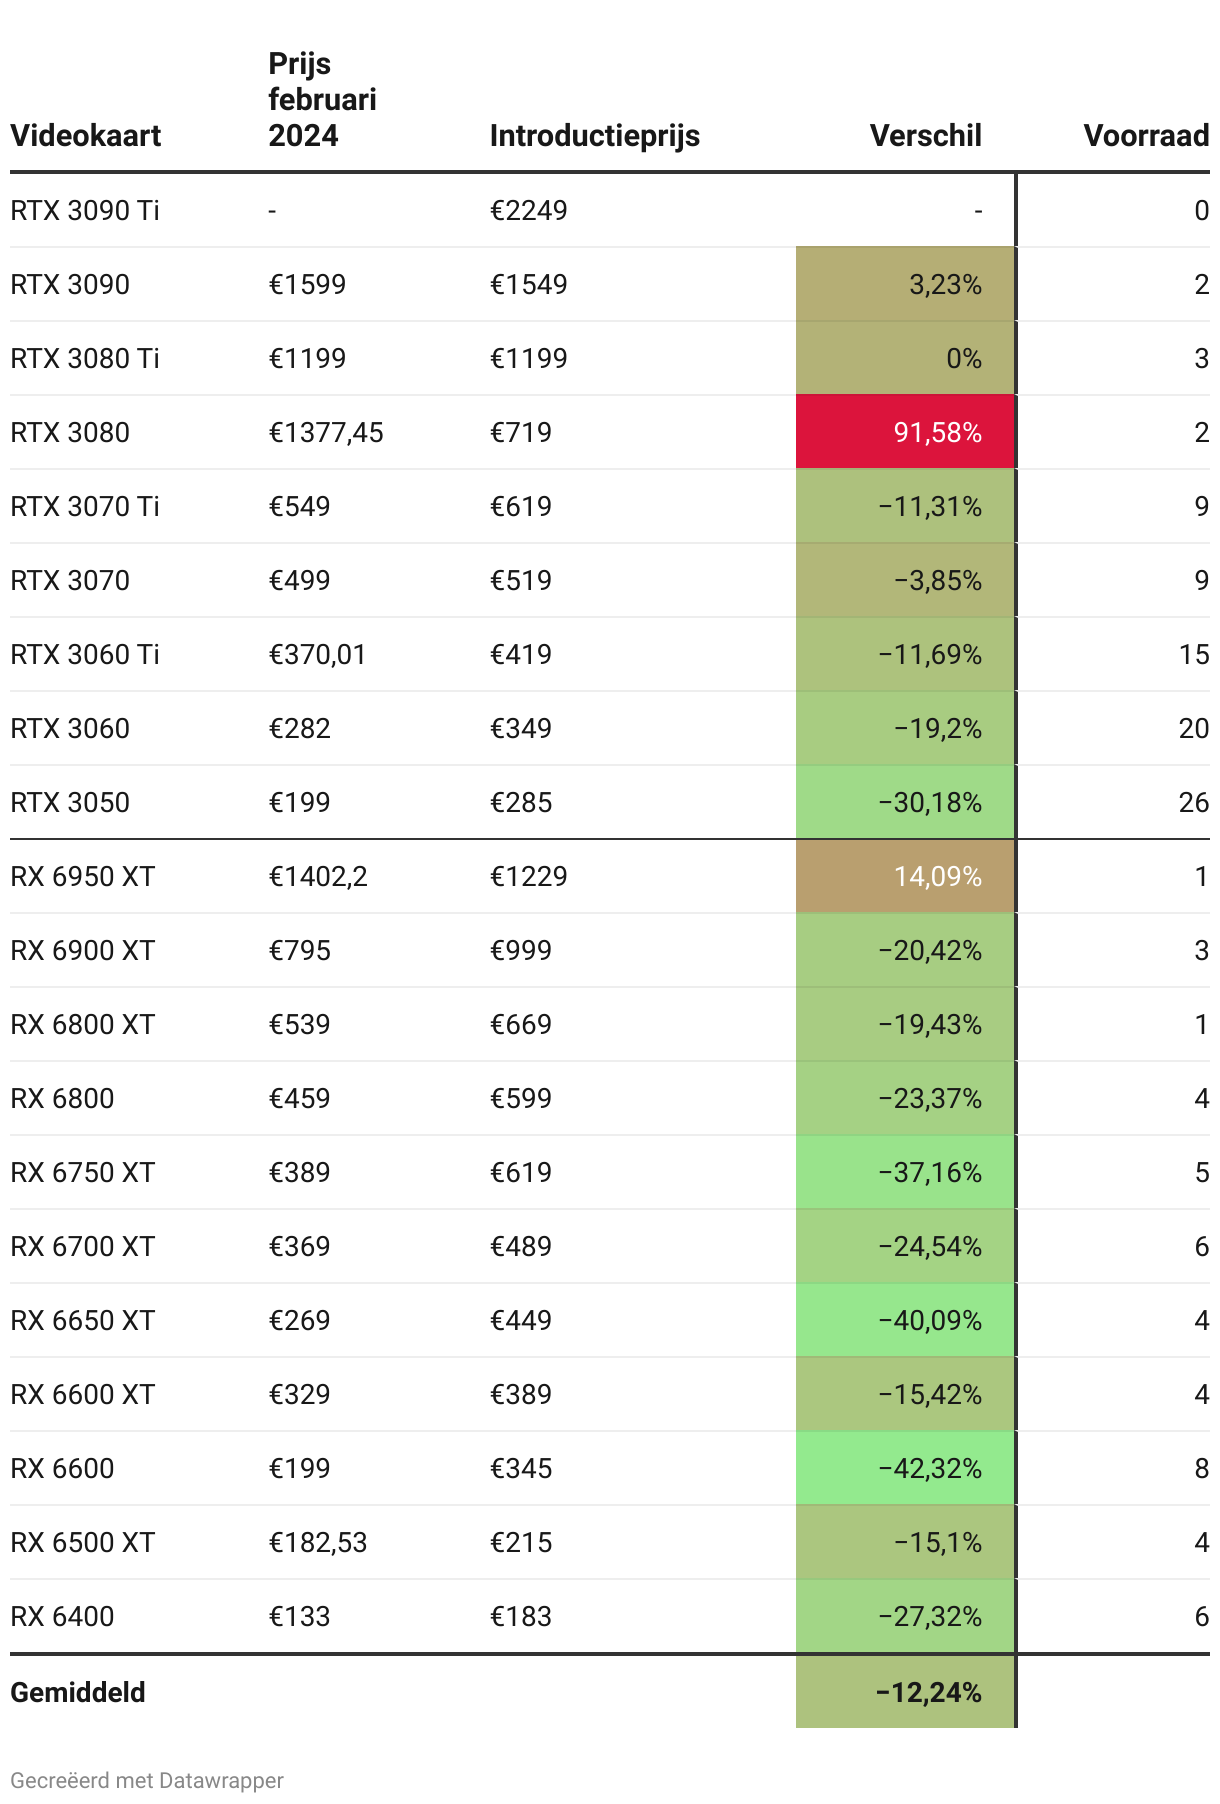Click the stock value 26 for RTX 3050
The width and height of the screenshot is (1220, 1804).
[1193, 802]
